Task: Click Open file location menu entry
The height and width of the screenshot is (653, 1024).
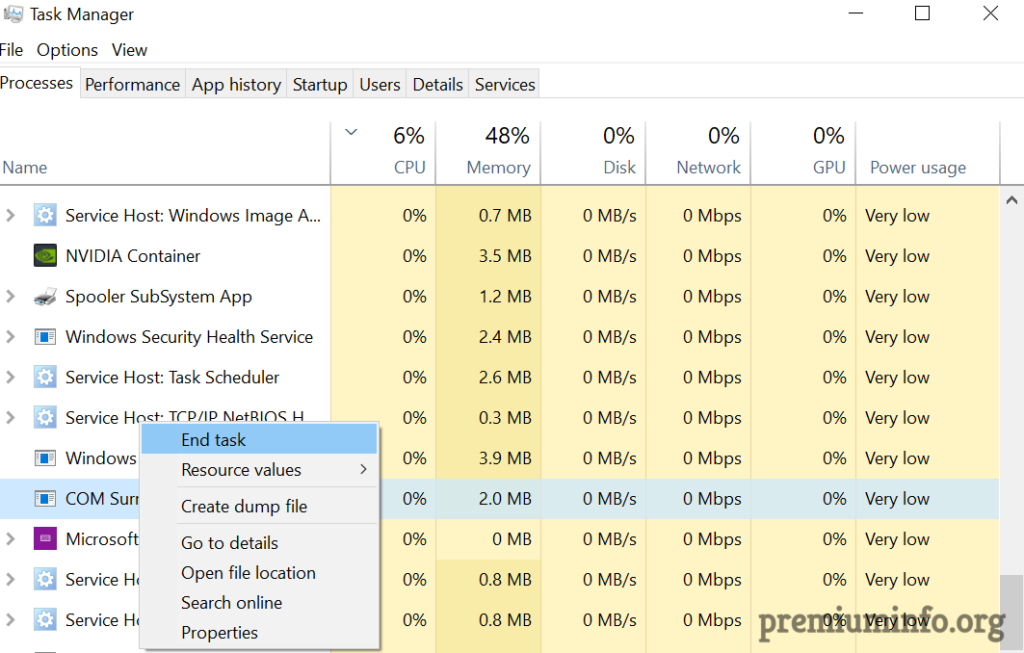Action: (248, 573)
